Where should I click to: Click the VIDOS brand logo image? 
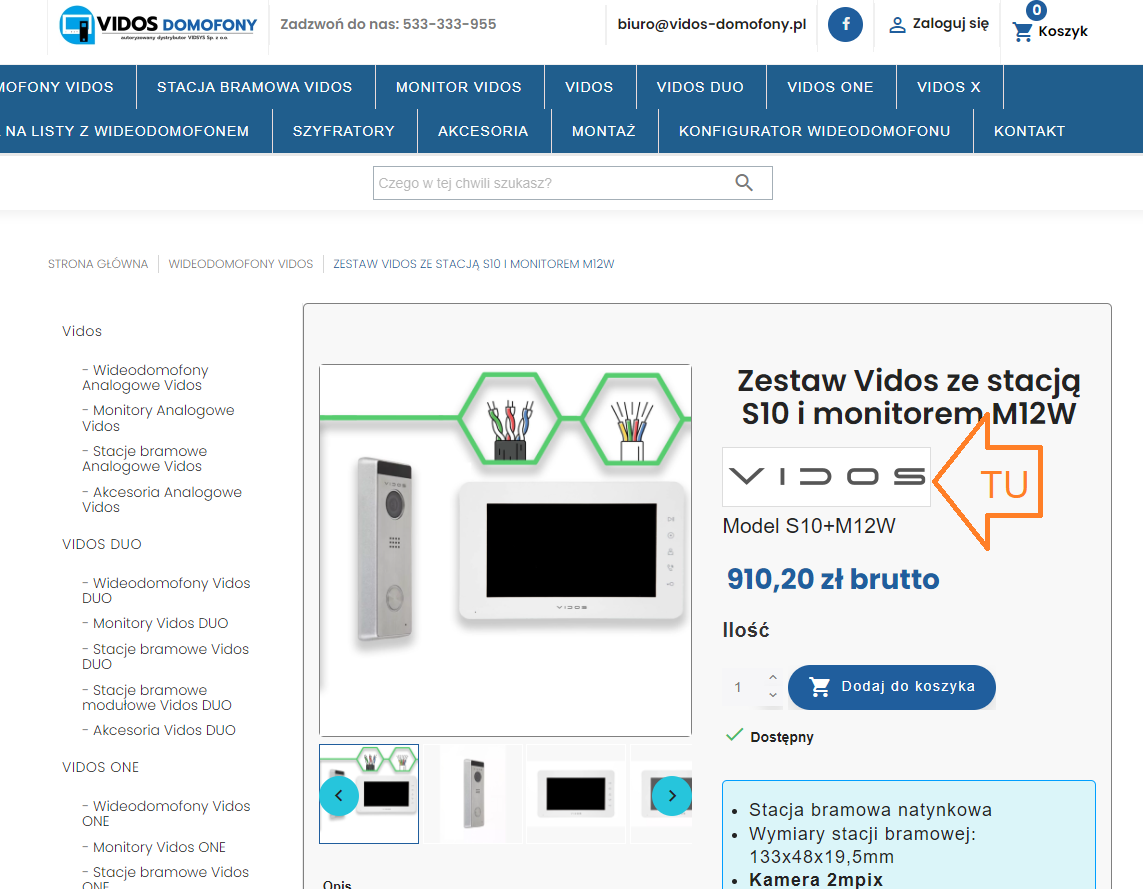(x=826, y=477)
